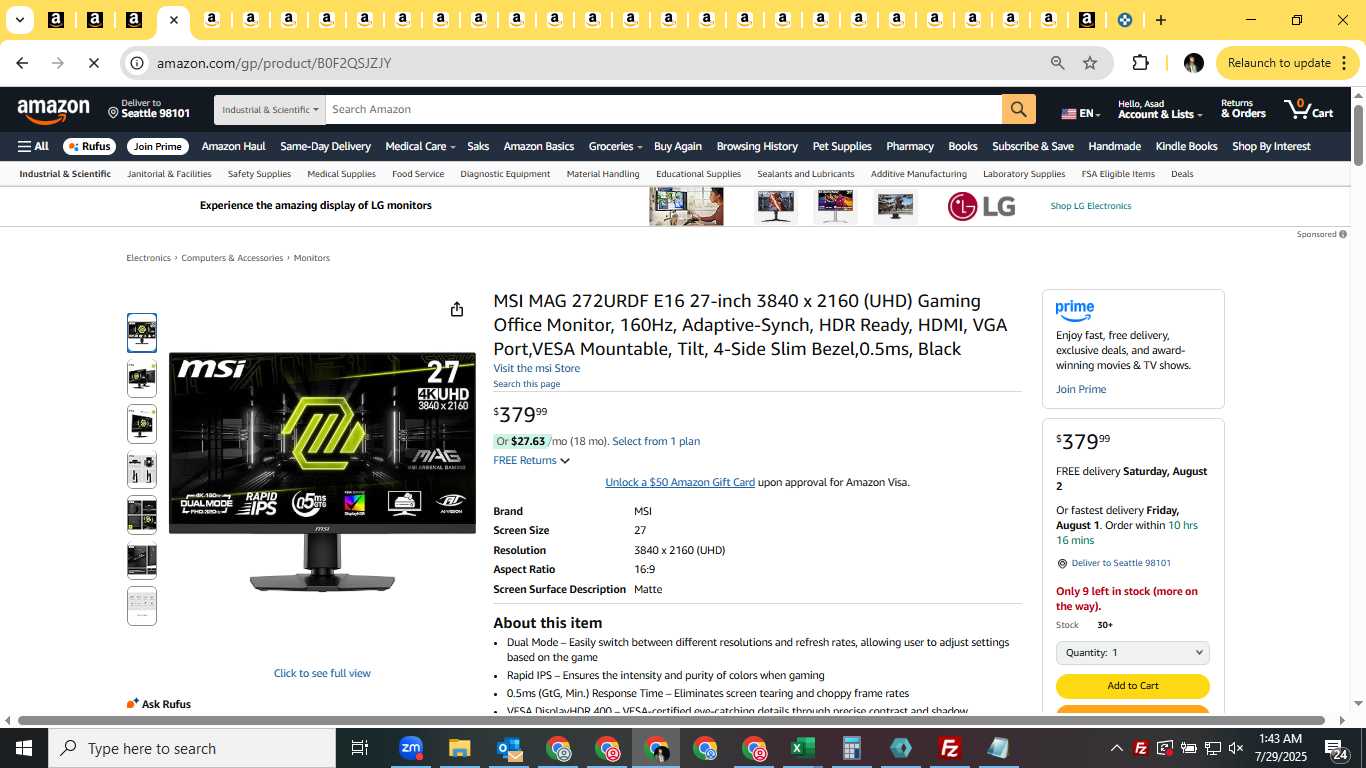The width and height of the screenshot is (1366, 768).
Task: Open FileZilla from the taskbar
Action: 949,748
